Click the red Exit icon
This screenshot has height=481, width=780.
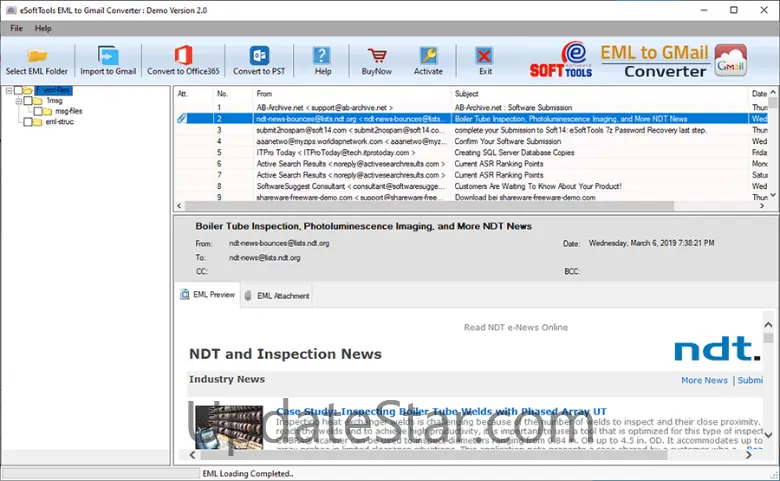484,56
